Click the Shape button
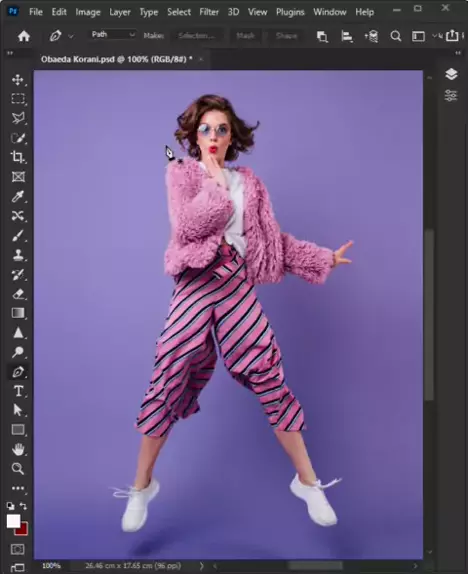 pos(286,36)
